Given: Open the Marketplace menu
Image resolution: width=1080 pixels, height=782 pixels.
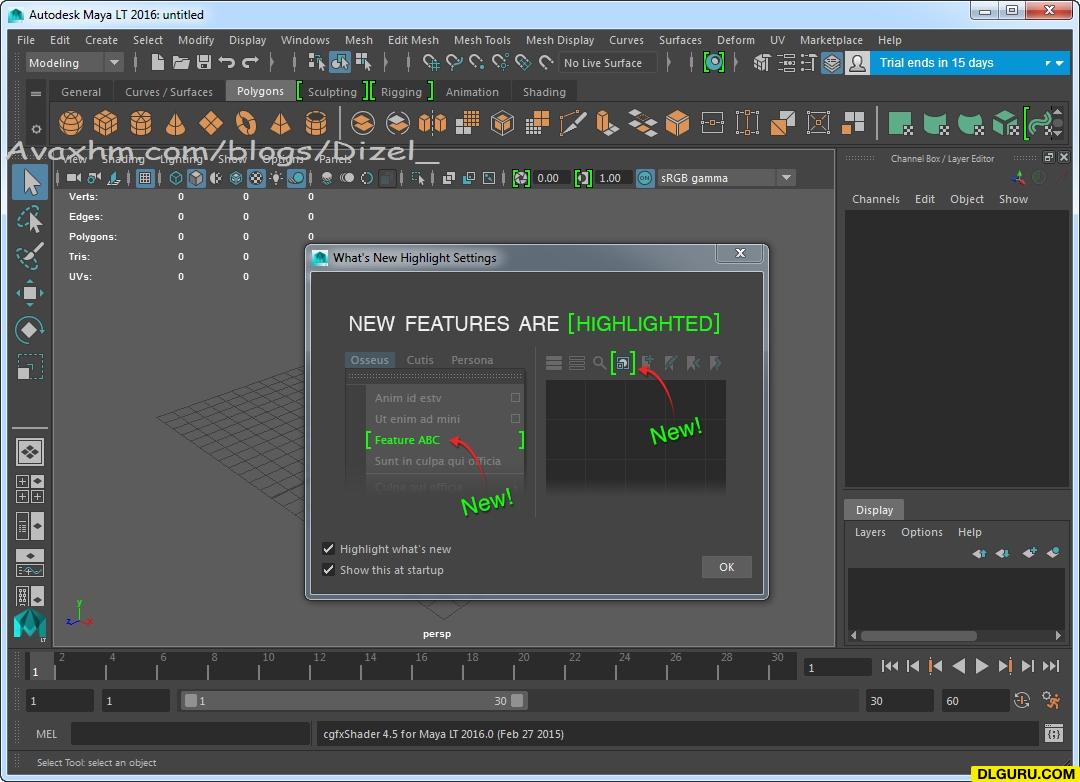Looking at the screenshot, I should point(831,40).
